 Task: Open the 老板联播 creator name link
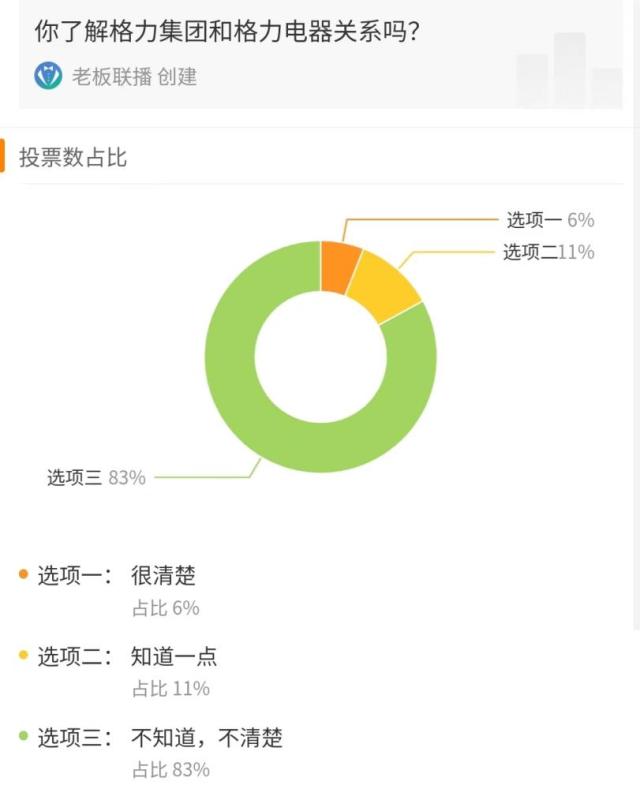point(112,76)
